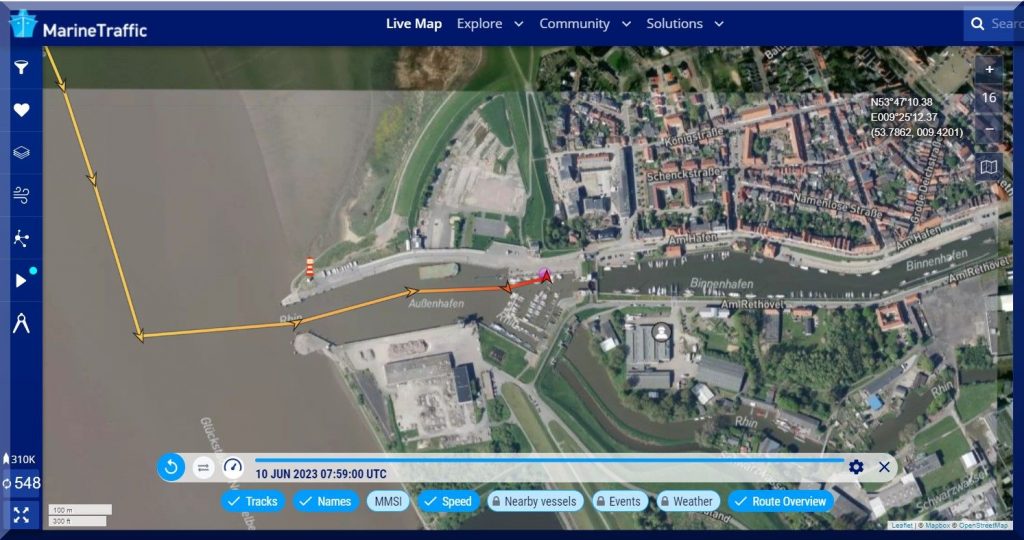The image size is (1024, 540).
Task: Go to the Live Map tab
Action: tap(414, 24)
